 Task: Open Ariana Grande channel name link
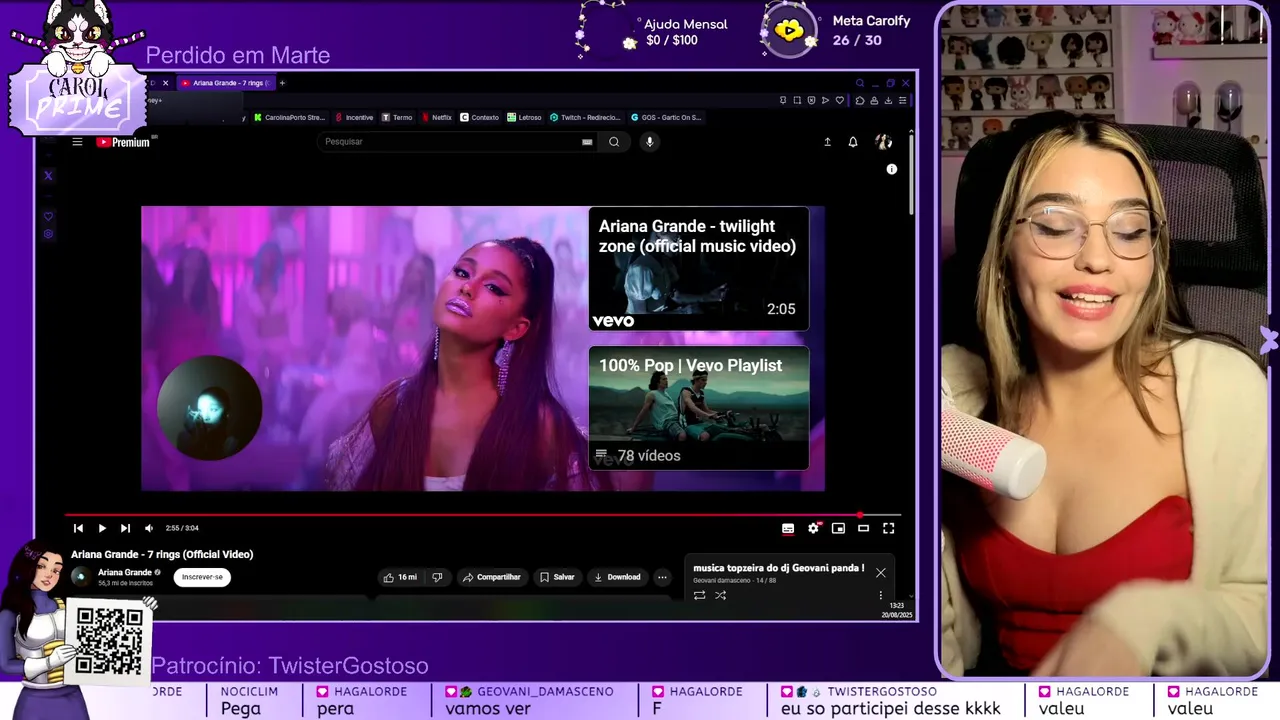(125, 573)
